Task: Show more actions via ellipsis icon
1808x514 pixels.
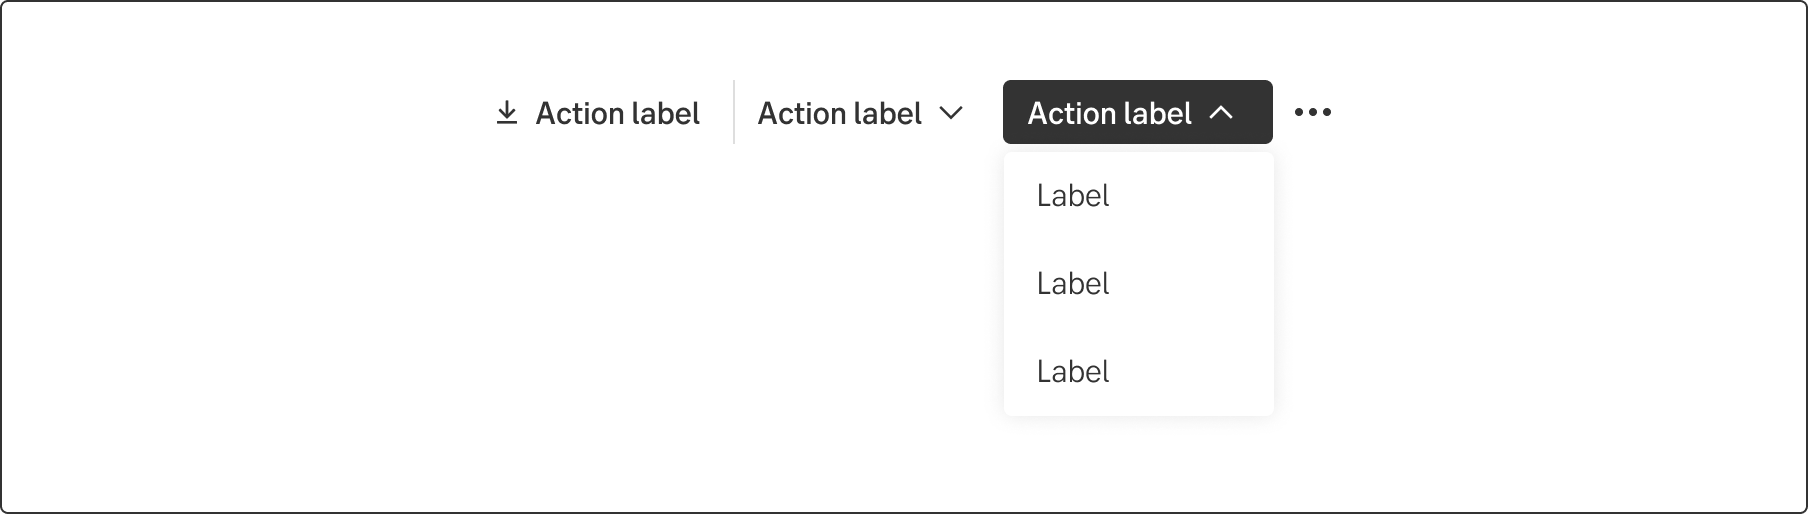Action: 1312,112
